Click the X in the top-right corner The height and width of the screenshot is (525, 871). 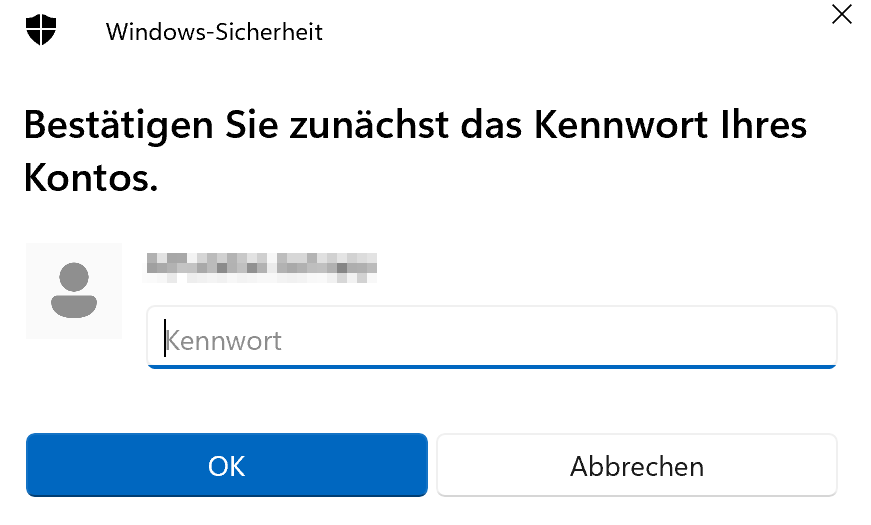click(x=842, y=15)
